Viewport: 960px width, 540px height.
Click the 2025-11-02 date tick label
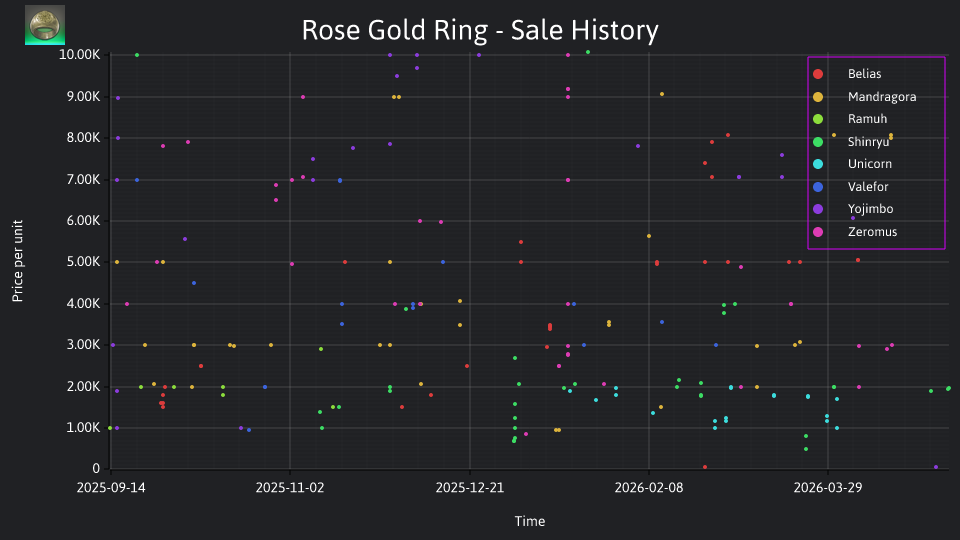[290, 488]
